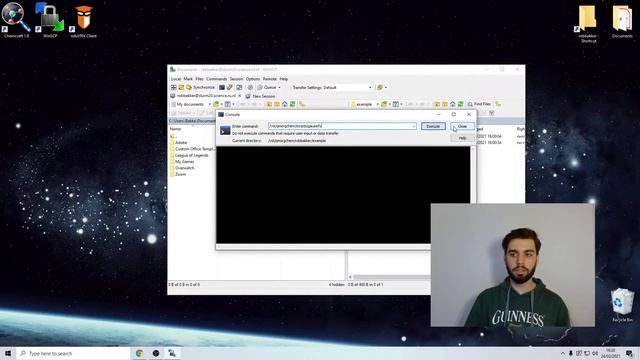
Task: Click the local panel refresh icon
Action: (x=292, y=104)
